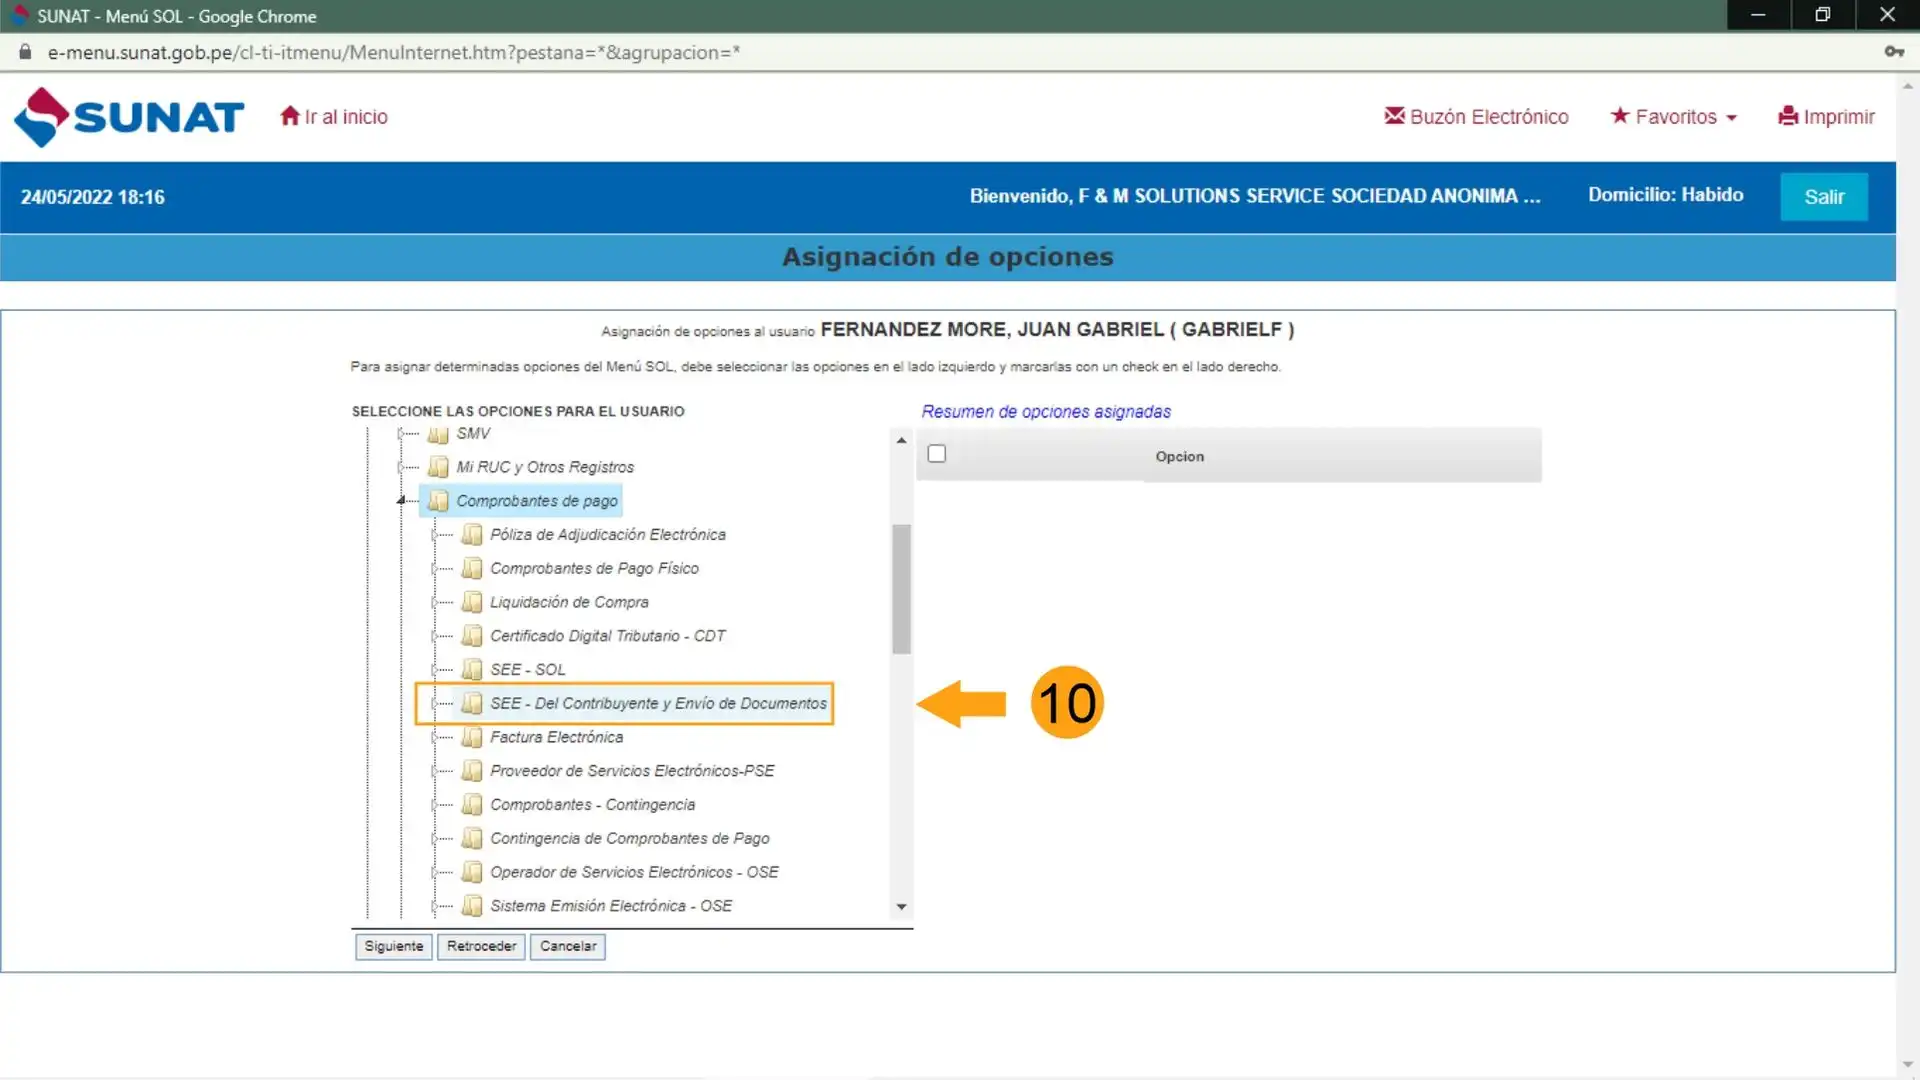
Task: Expand the SEE - SOL tree node
Action: [x=434, y=670]
